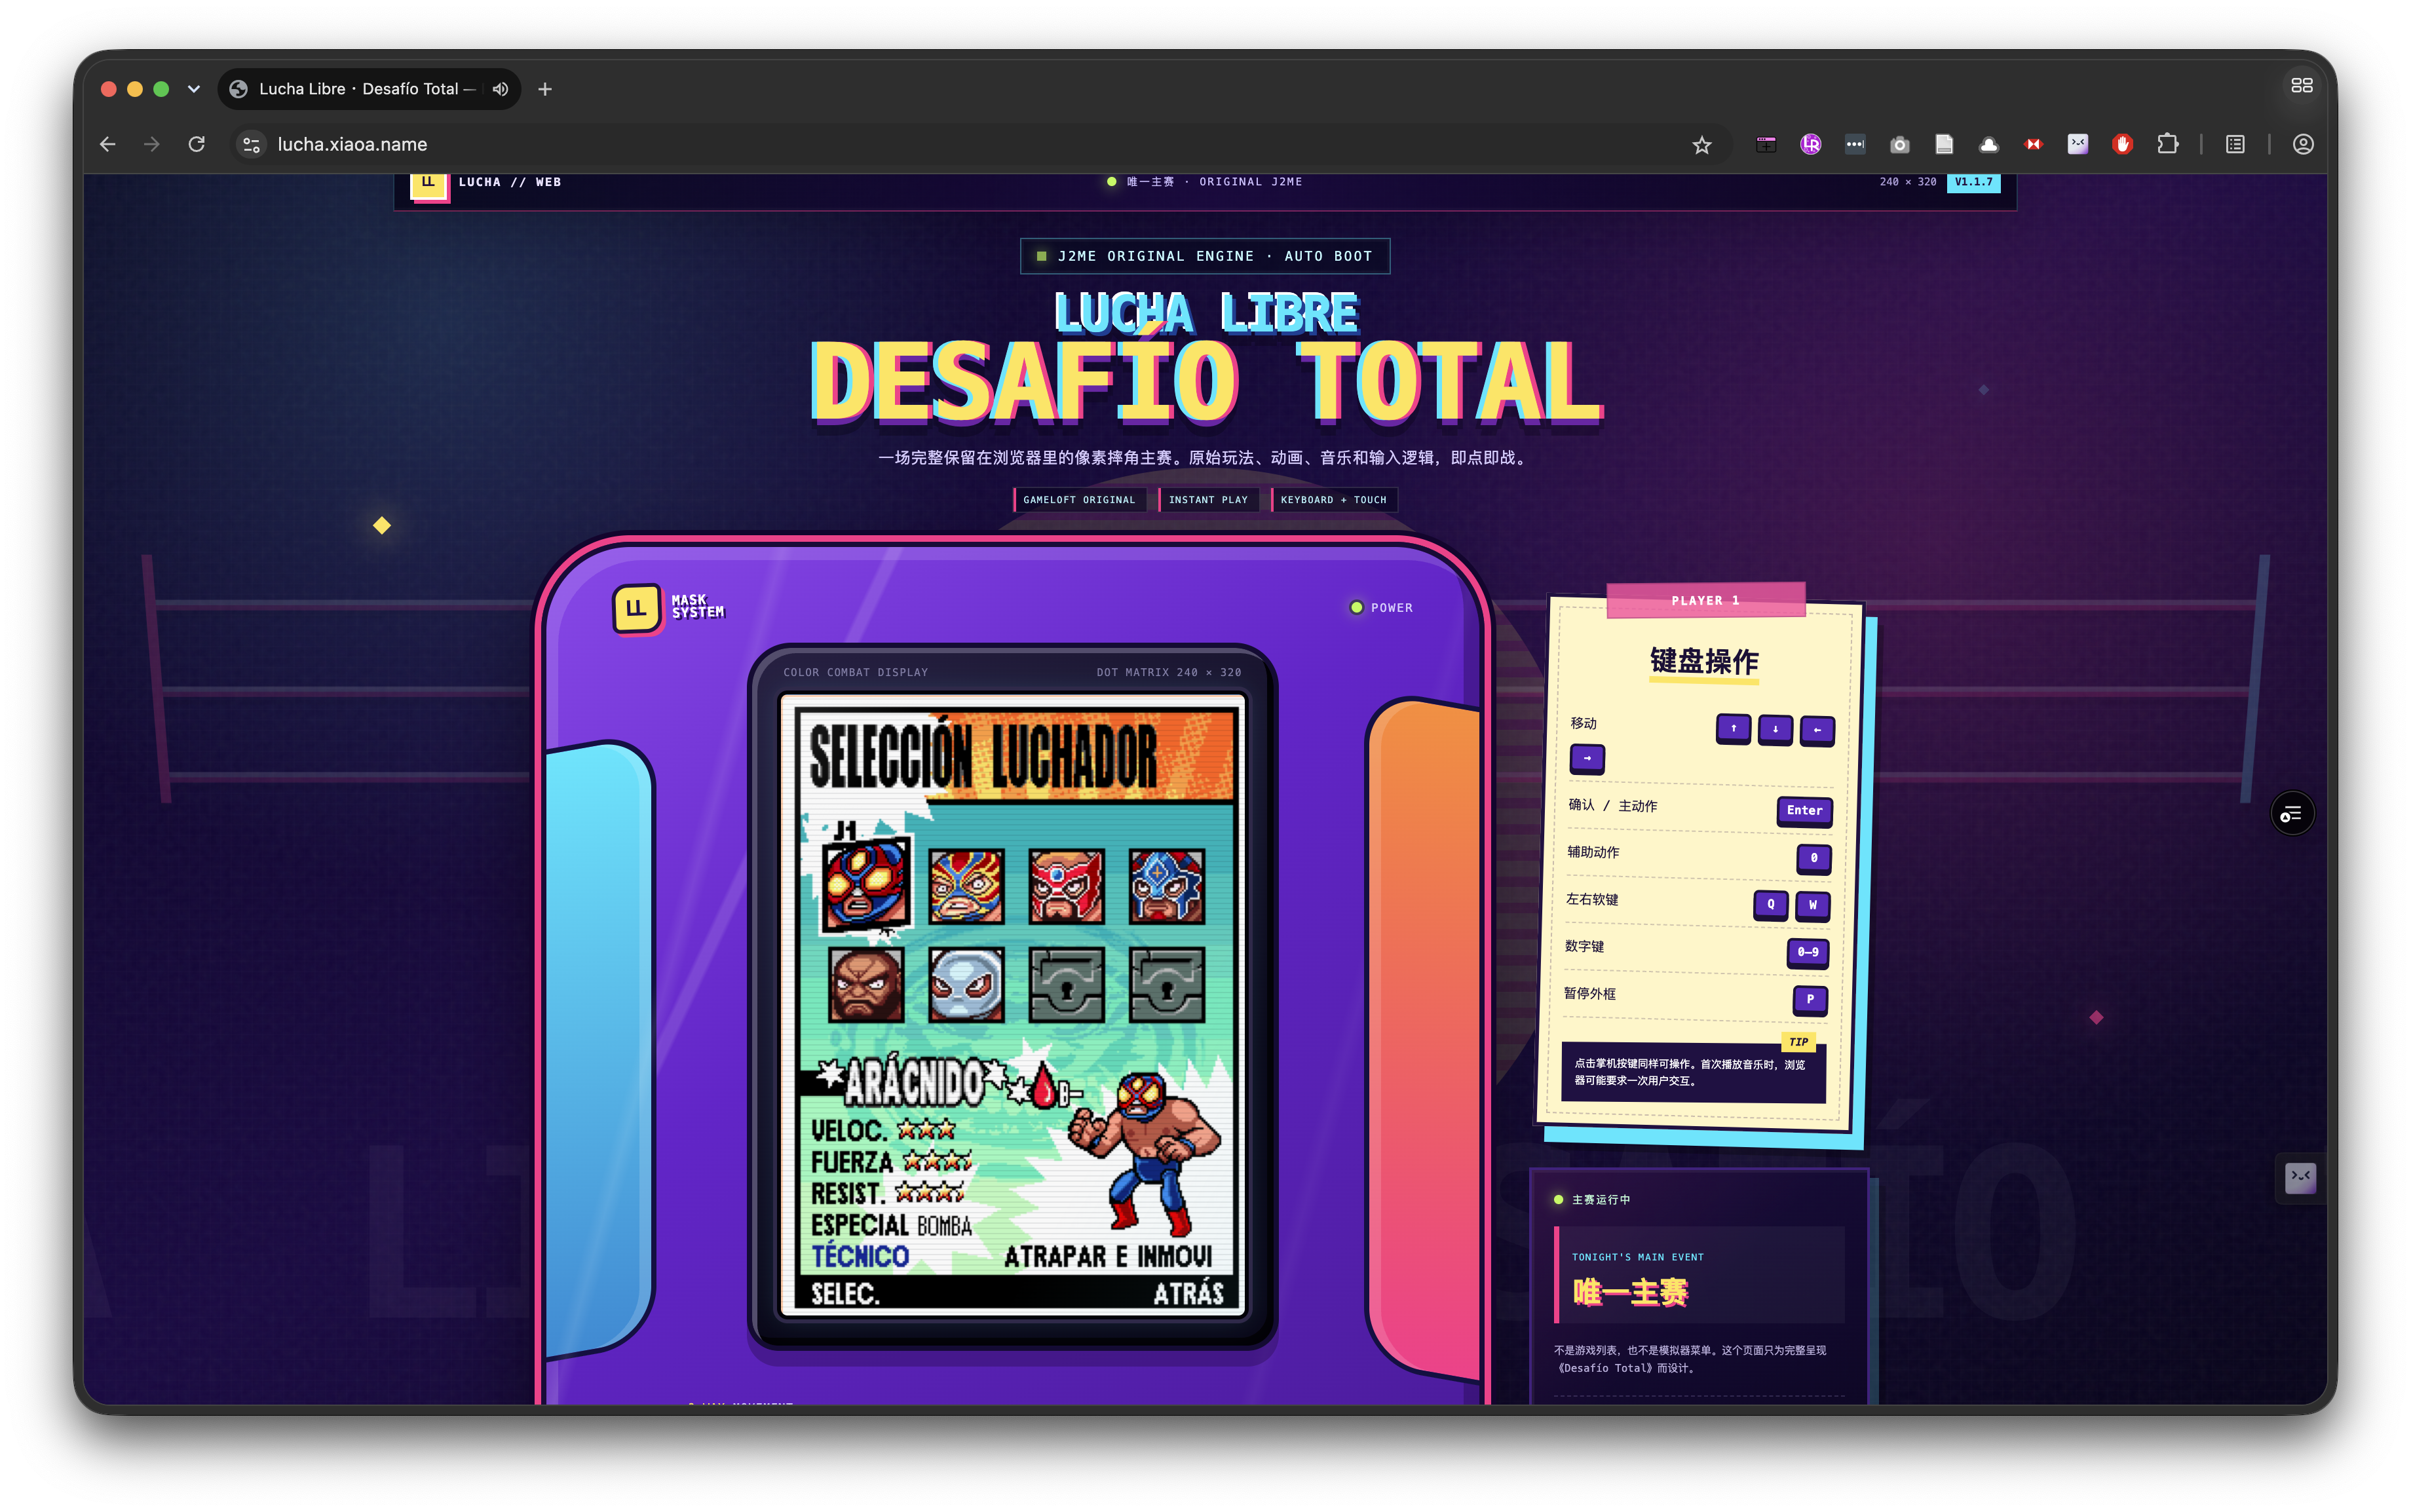Open the white cloud extension
The image size is (2411, 1512).
1989,145
